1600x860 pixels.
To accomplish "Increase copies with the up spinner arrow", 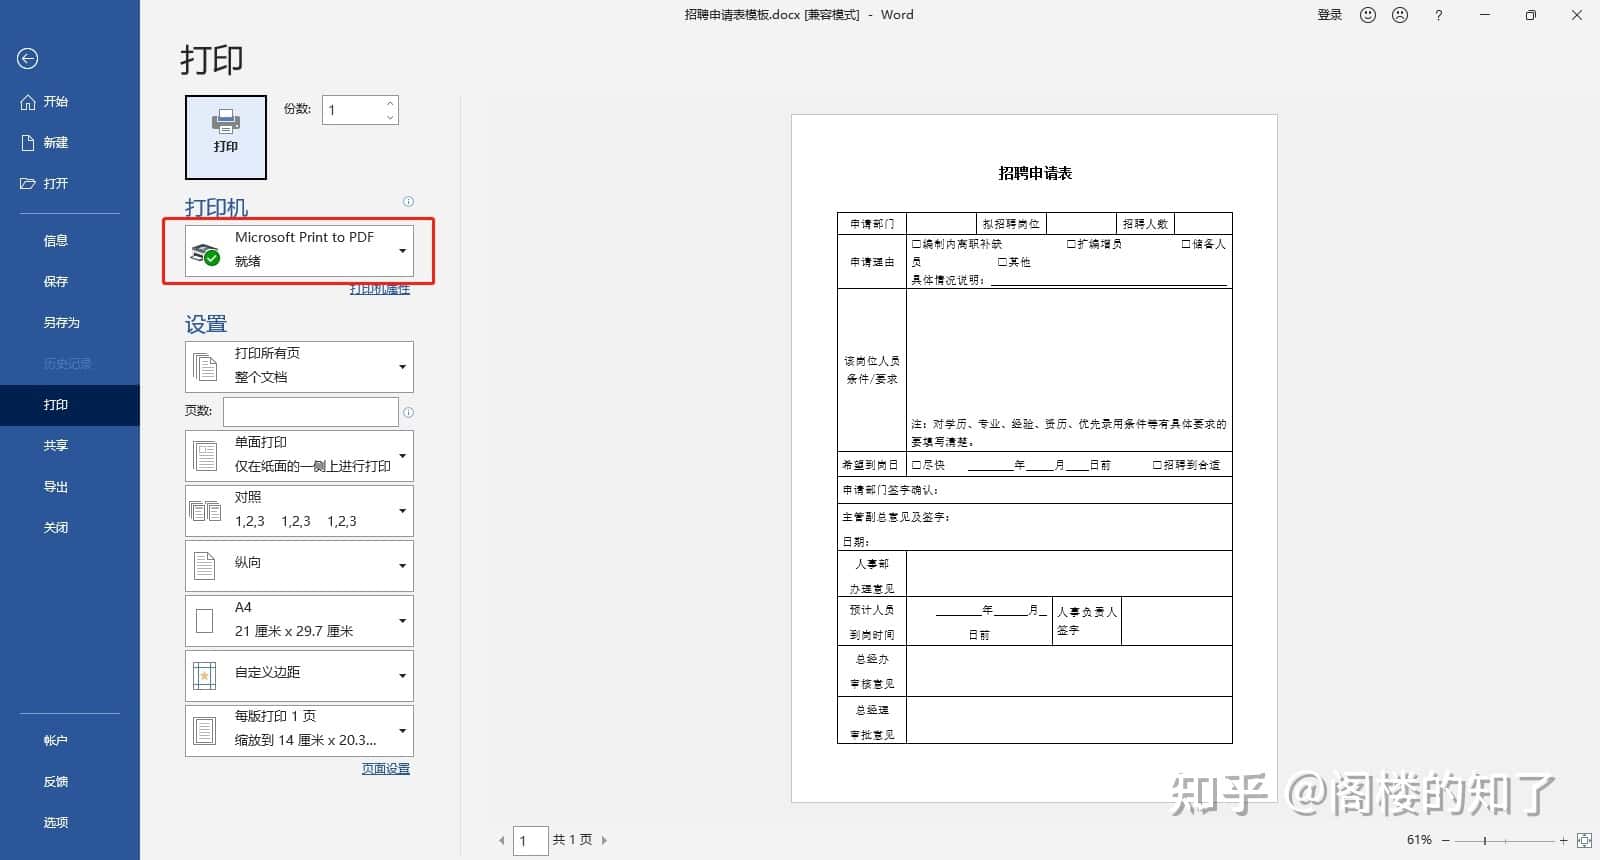I will pyautogui.click(x=390, y=103).
